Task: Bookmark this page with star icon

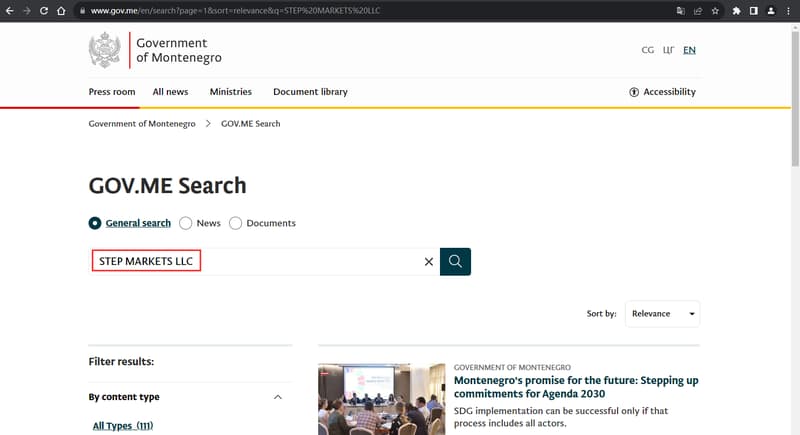Action: pos(715,11)
